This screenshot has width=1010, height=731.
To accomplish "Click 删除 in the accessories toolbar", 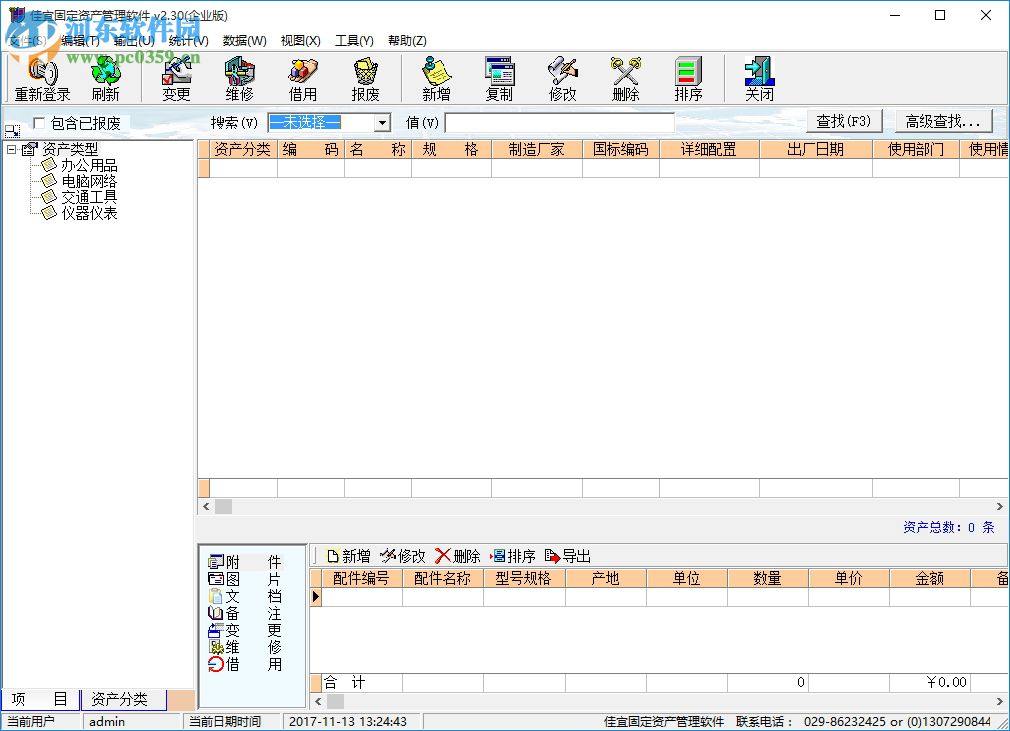I will click(x=458, y=556).
